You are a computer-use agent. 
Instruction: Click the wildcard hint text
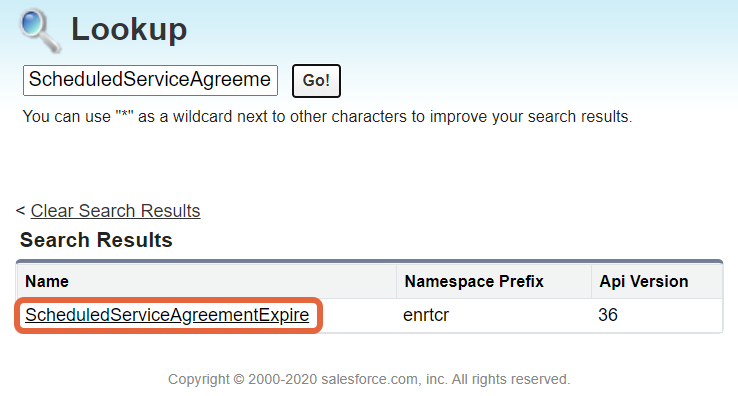coord(327,116)
